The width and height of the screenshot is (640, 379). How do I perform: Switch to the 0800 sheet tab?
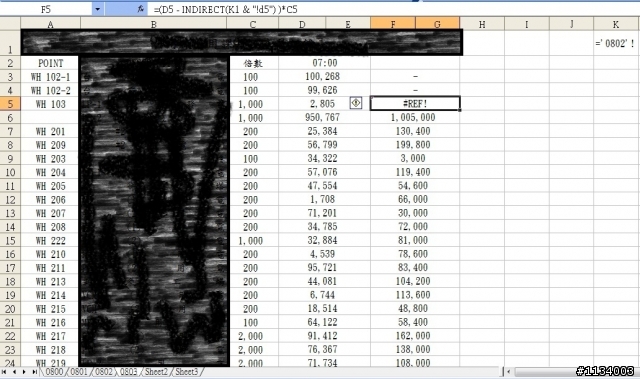pos(54,372)
